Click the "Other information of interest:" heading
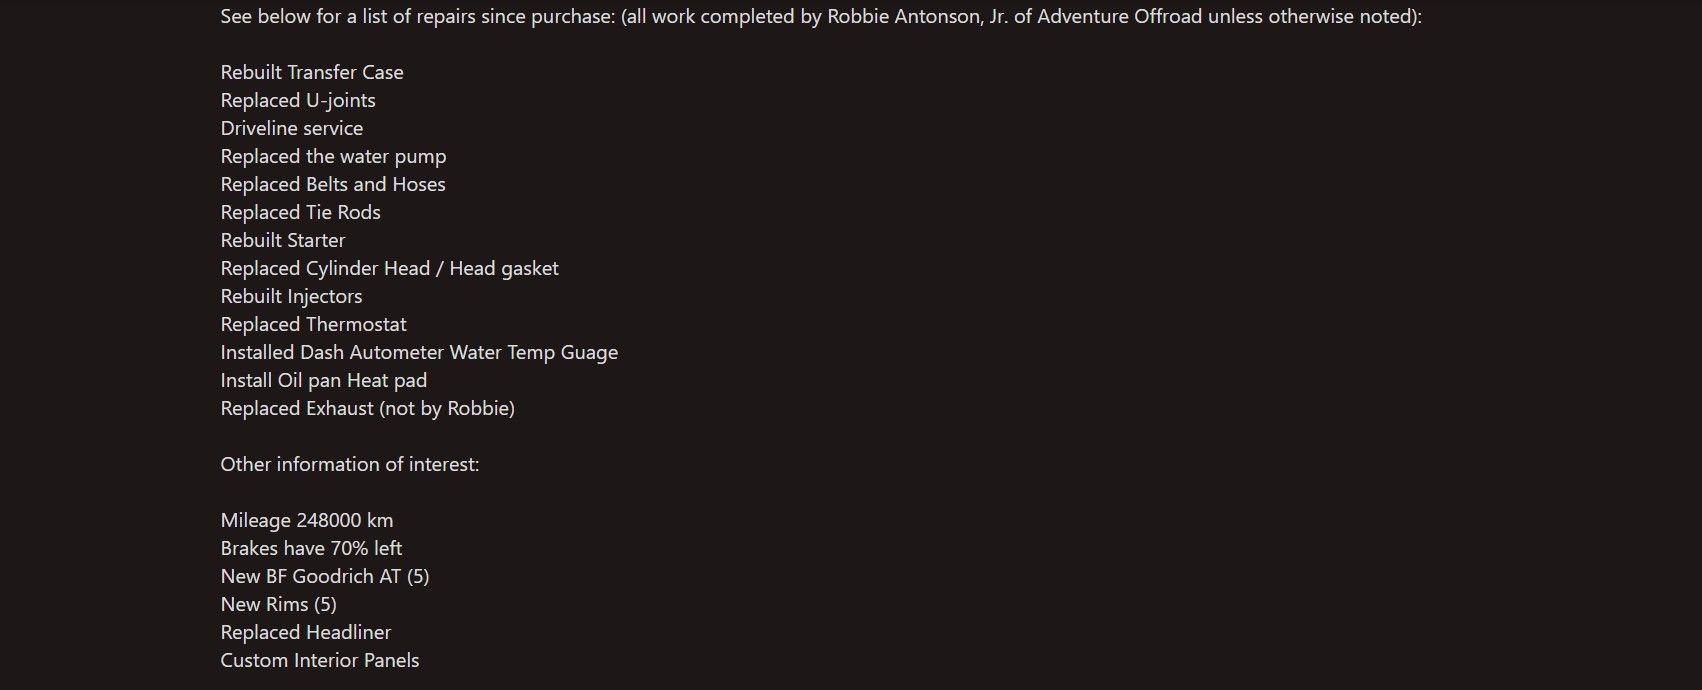1702x690 pixels. 350,464
